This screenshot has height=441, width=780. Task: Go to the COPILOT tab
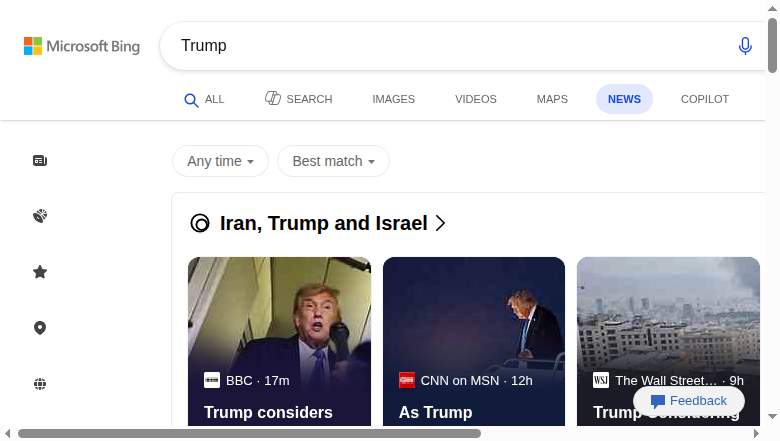[705, 99]
